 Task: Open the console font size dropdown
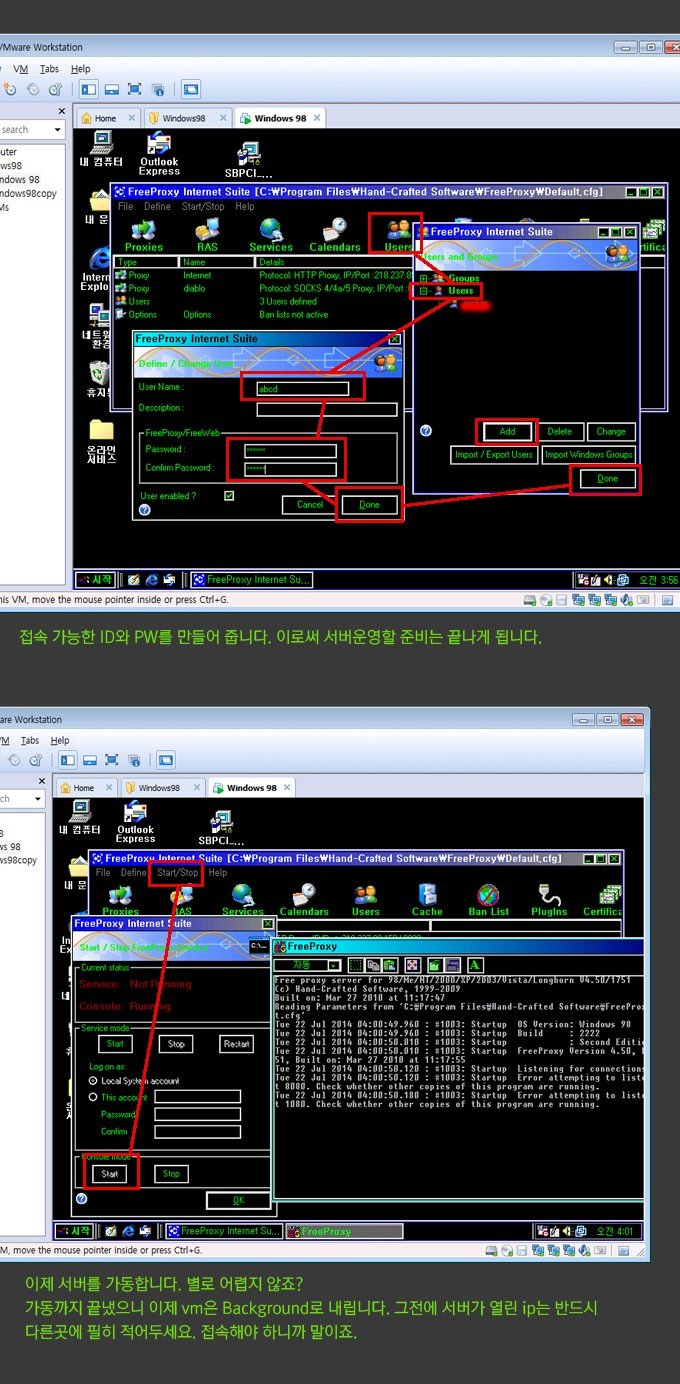[334, 965]
